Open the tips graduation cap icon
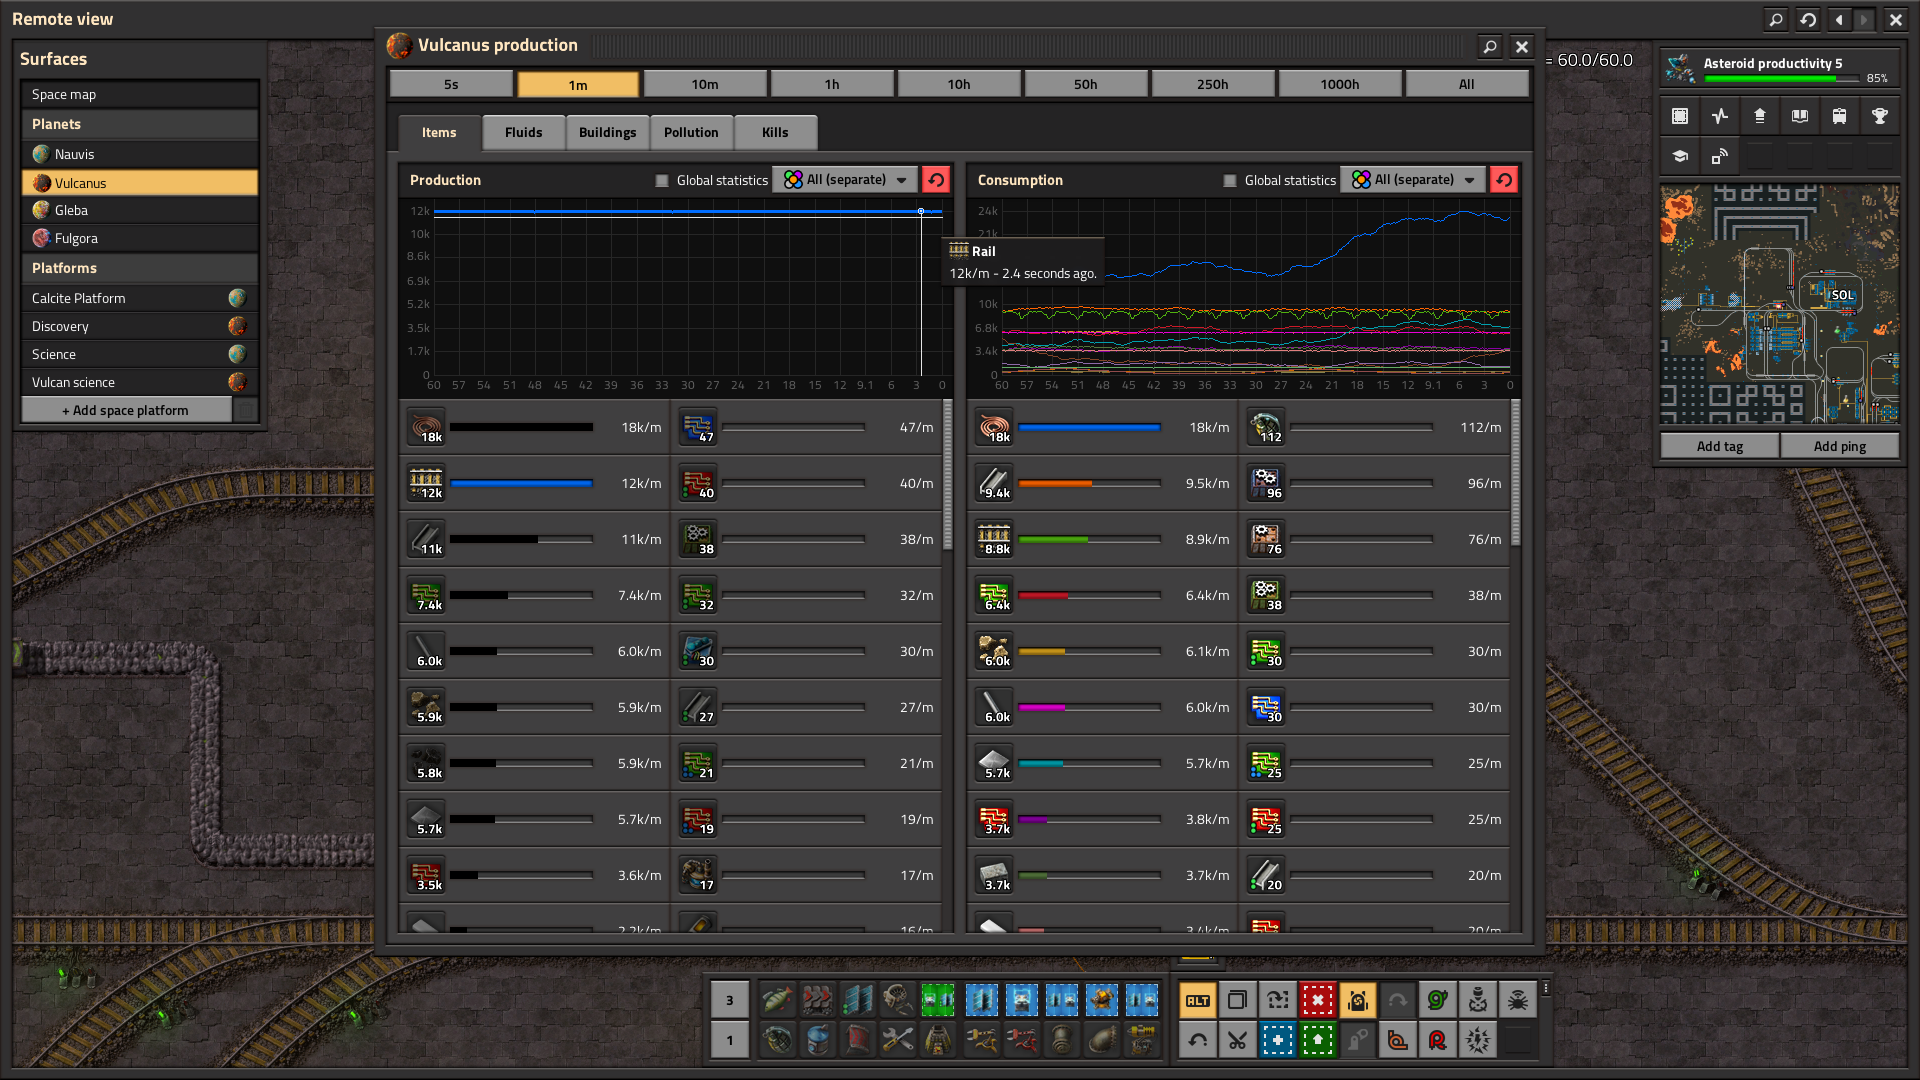1920x1080 pixels. (x=1680, y=156)
